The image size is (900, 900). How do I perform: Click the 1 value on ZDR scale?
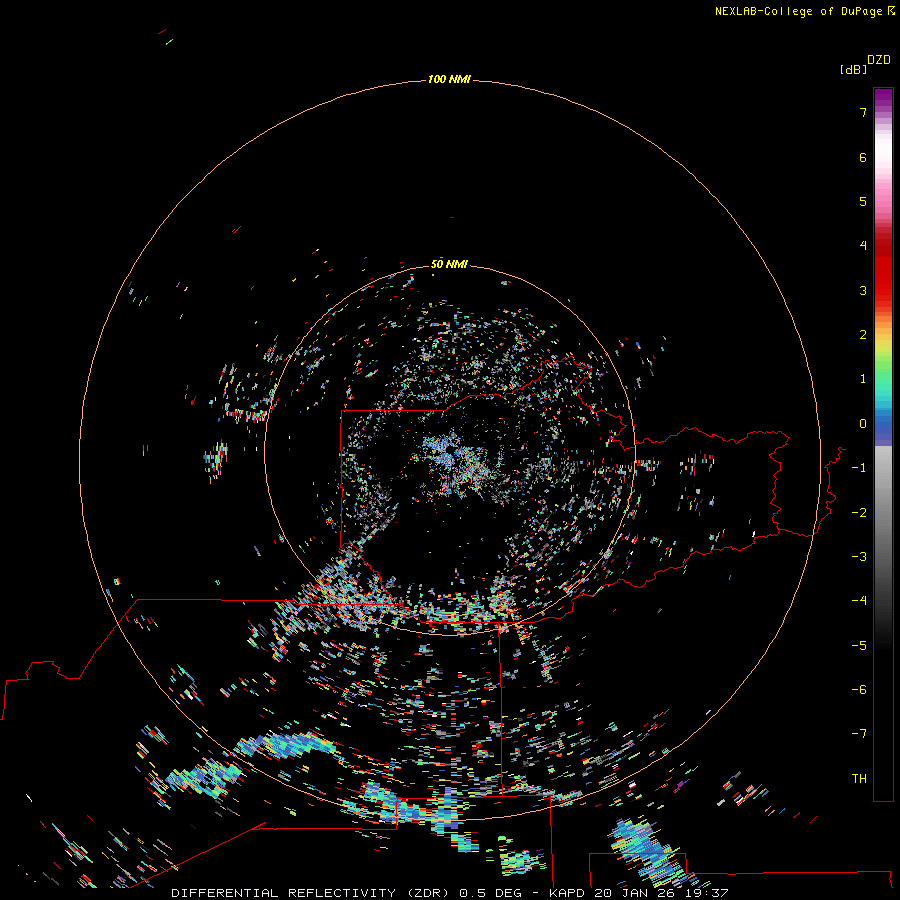pos(863,379)
